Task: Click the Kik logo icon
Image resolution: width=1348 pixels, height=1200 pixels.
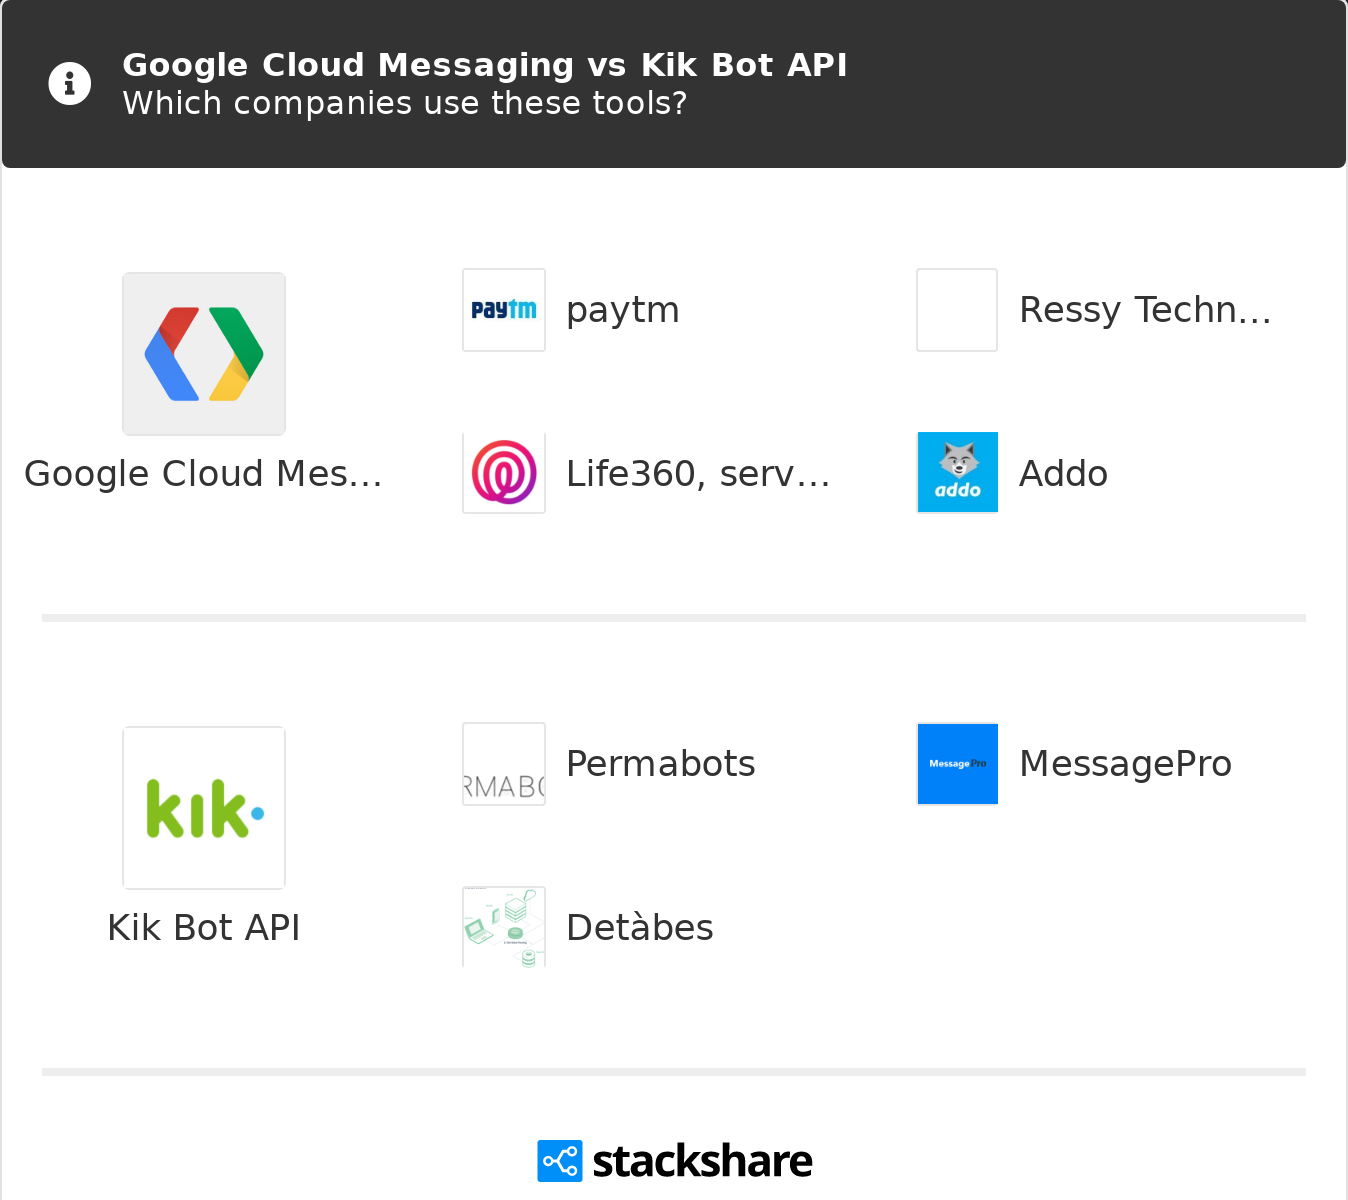Action: point(204,808)
